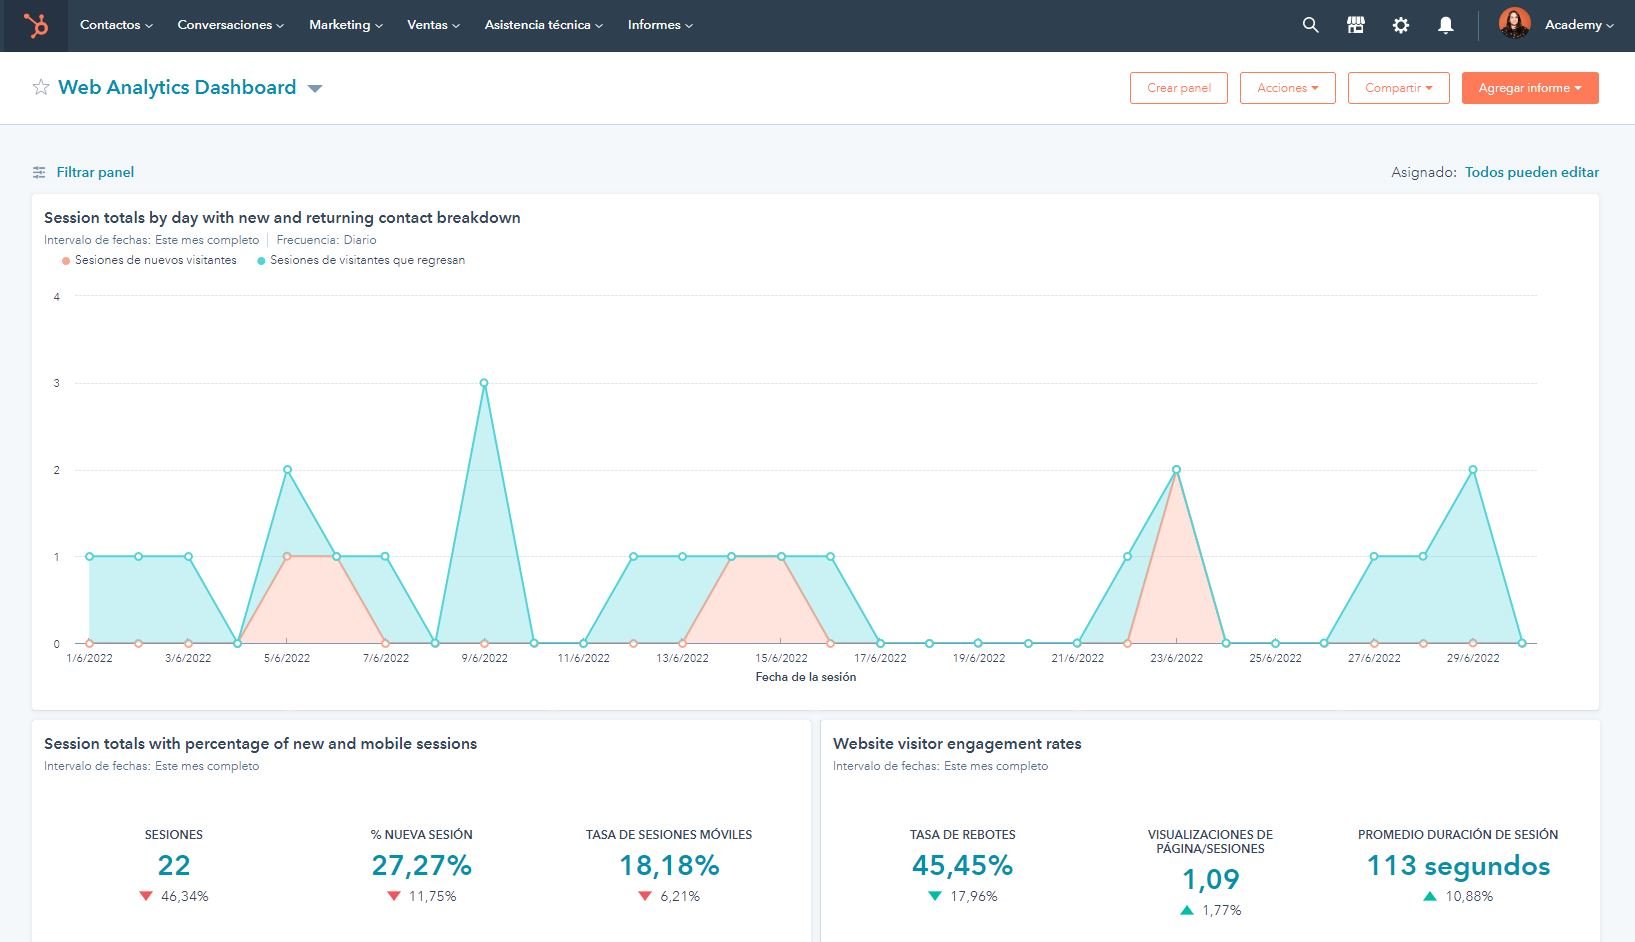Viewport: 1635px width, 942px height.
Task: Click 'Session totals with percentage' report title
Action: pos(260,744)
